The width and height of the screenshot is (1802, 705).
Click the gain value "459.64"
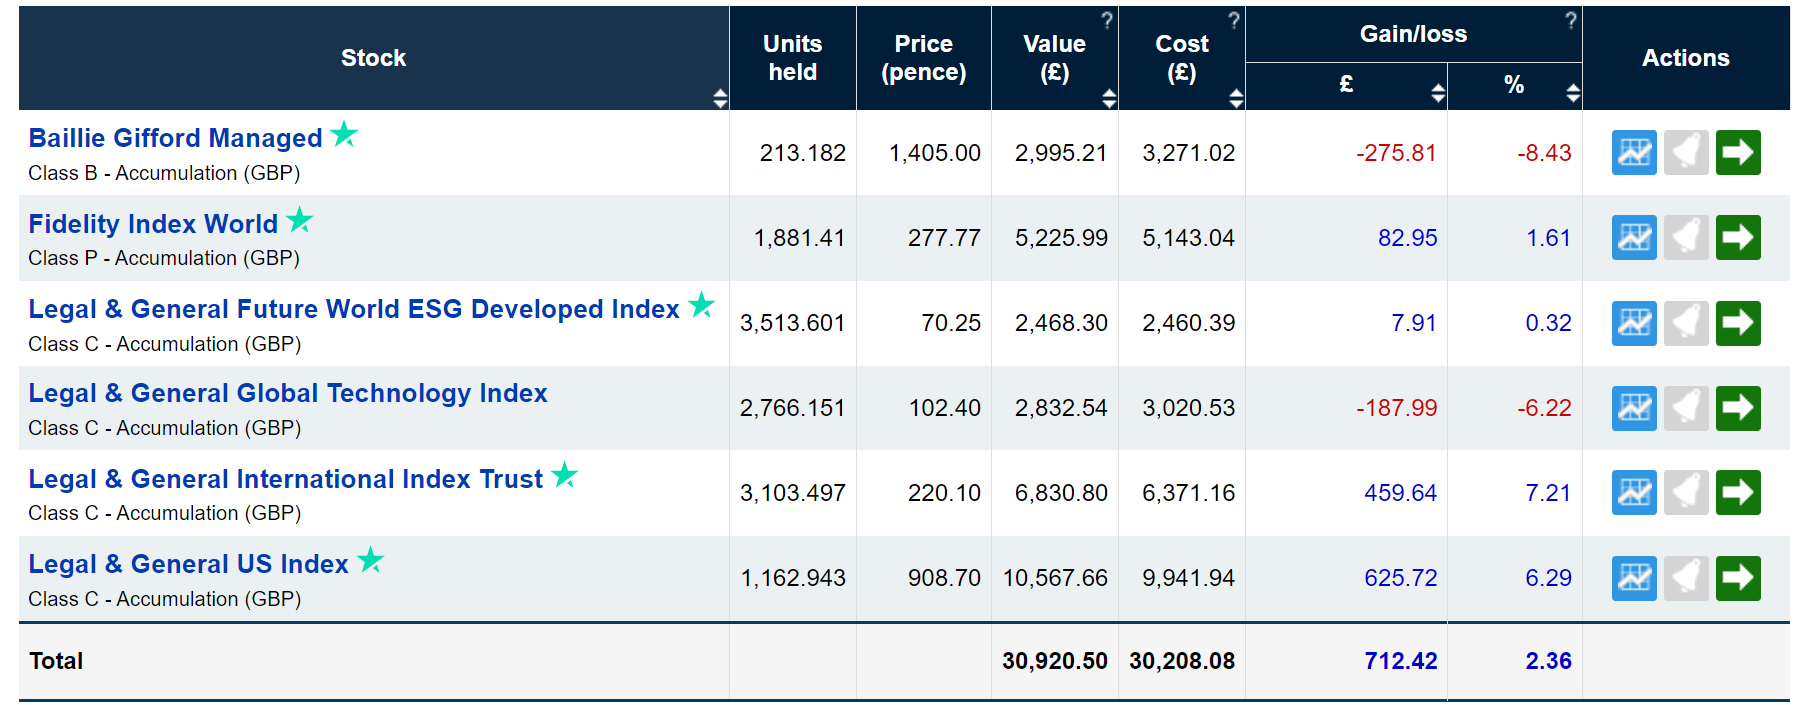point(1401,493)
